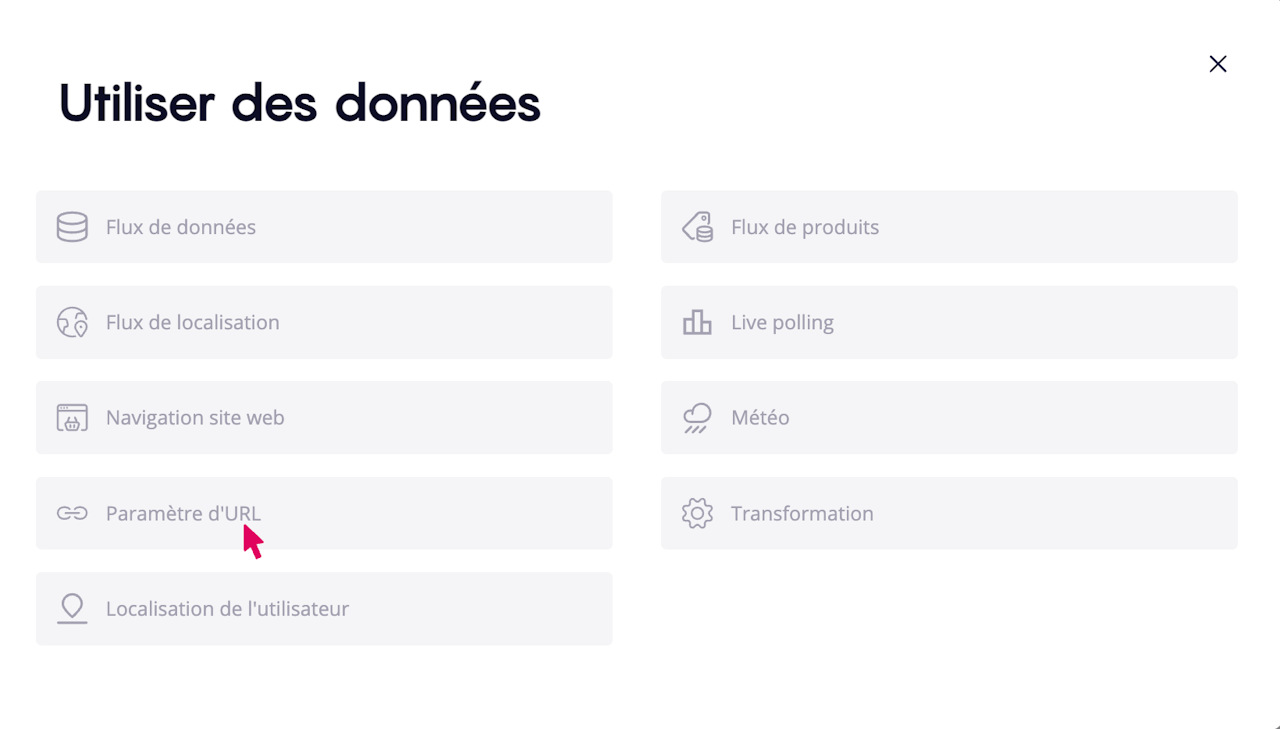Image resolution: width=1280 pixels, height=729 pixels.
Task: Click the gear icon for Transformation
Action: 697,514
